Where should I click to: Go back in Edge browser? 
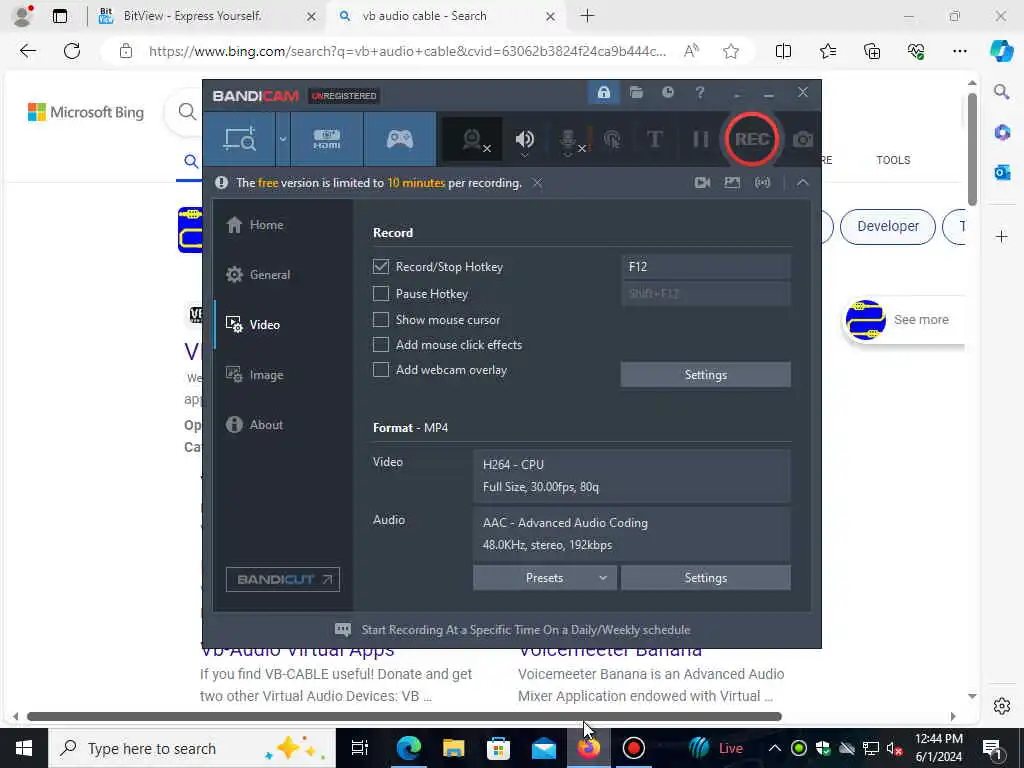coord(27,51)
